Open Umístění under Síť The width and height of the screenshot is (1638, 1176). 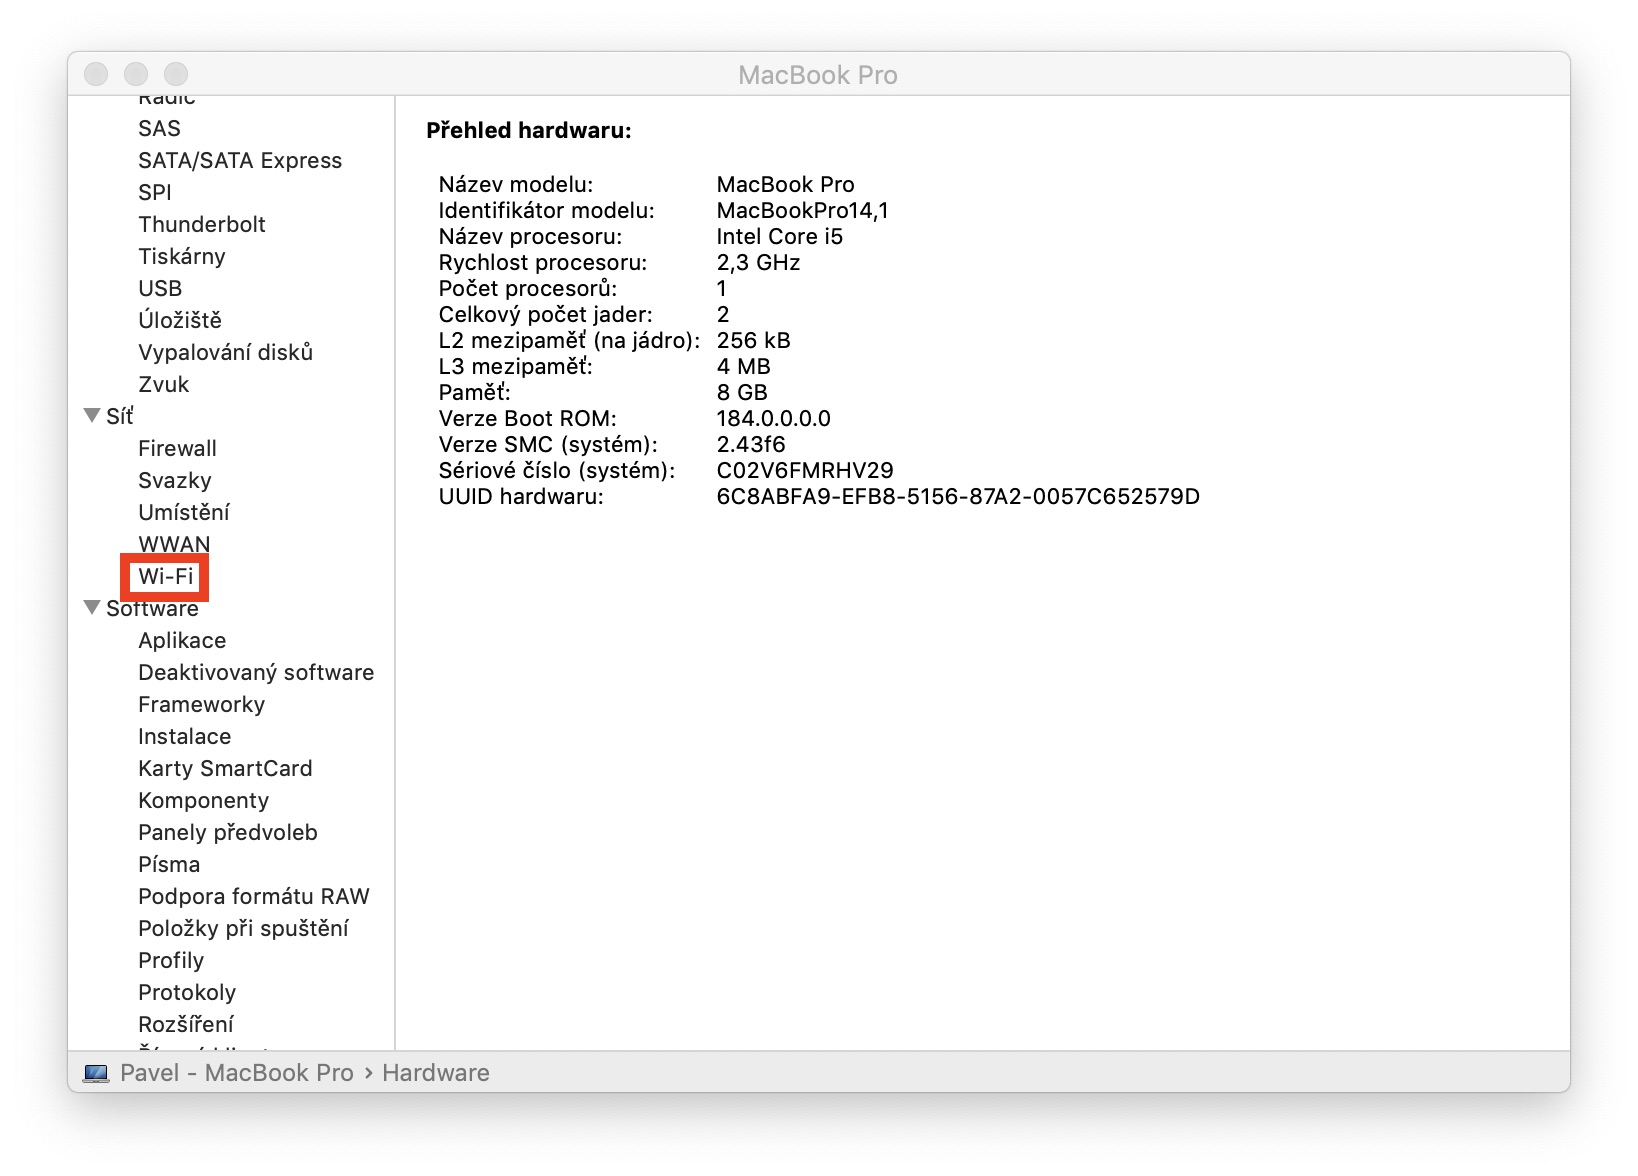pos(184,512)
